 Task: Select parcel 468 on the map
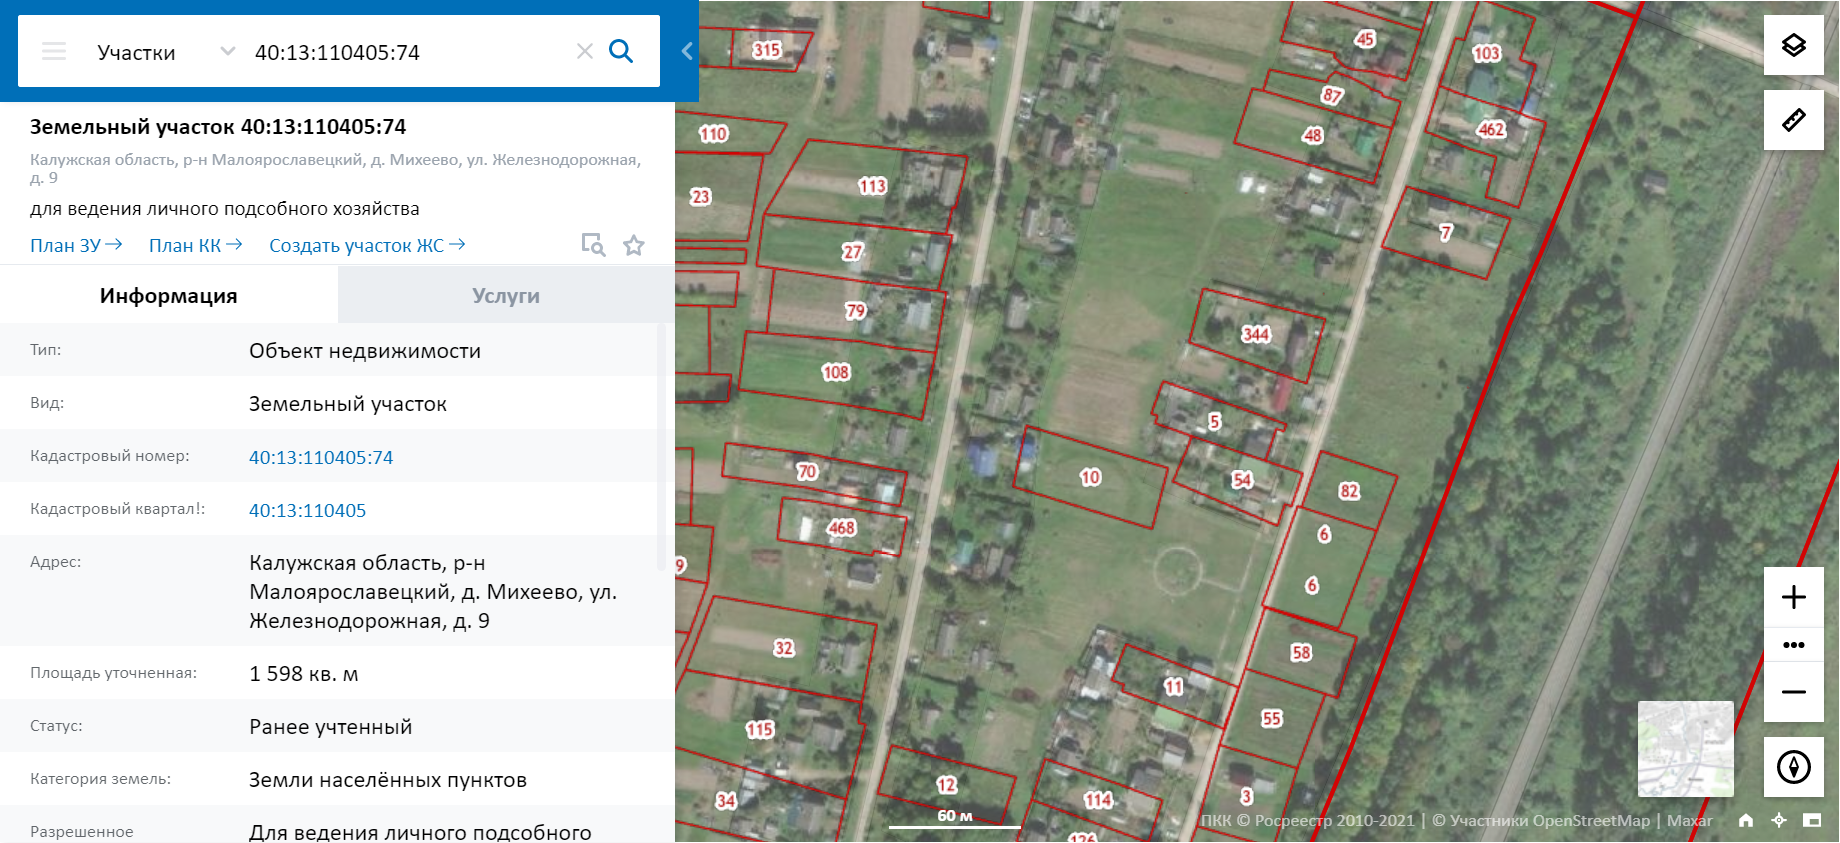842,528
